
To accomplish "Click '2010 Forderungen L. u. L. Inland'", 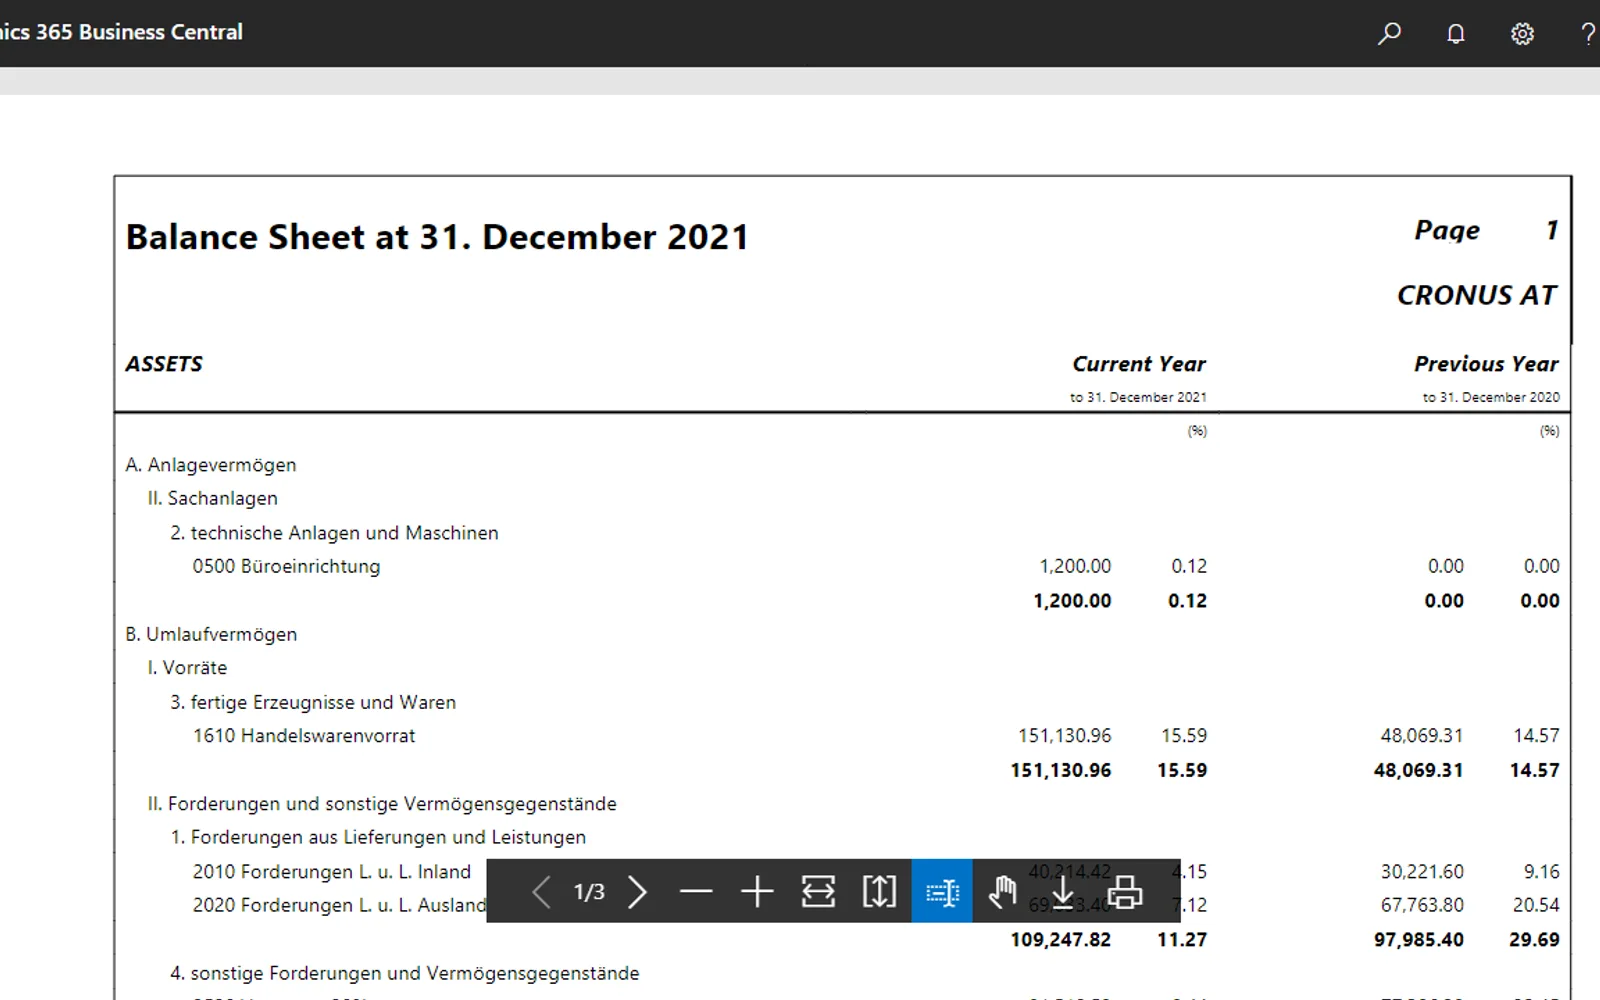I will pyautogui.click(x=332, y=872).
